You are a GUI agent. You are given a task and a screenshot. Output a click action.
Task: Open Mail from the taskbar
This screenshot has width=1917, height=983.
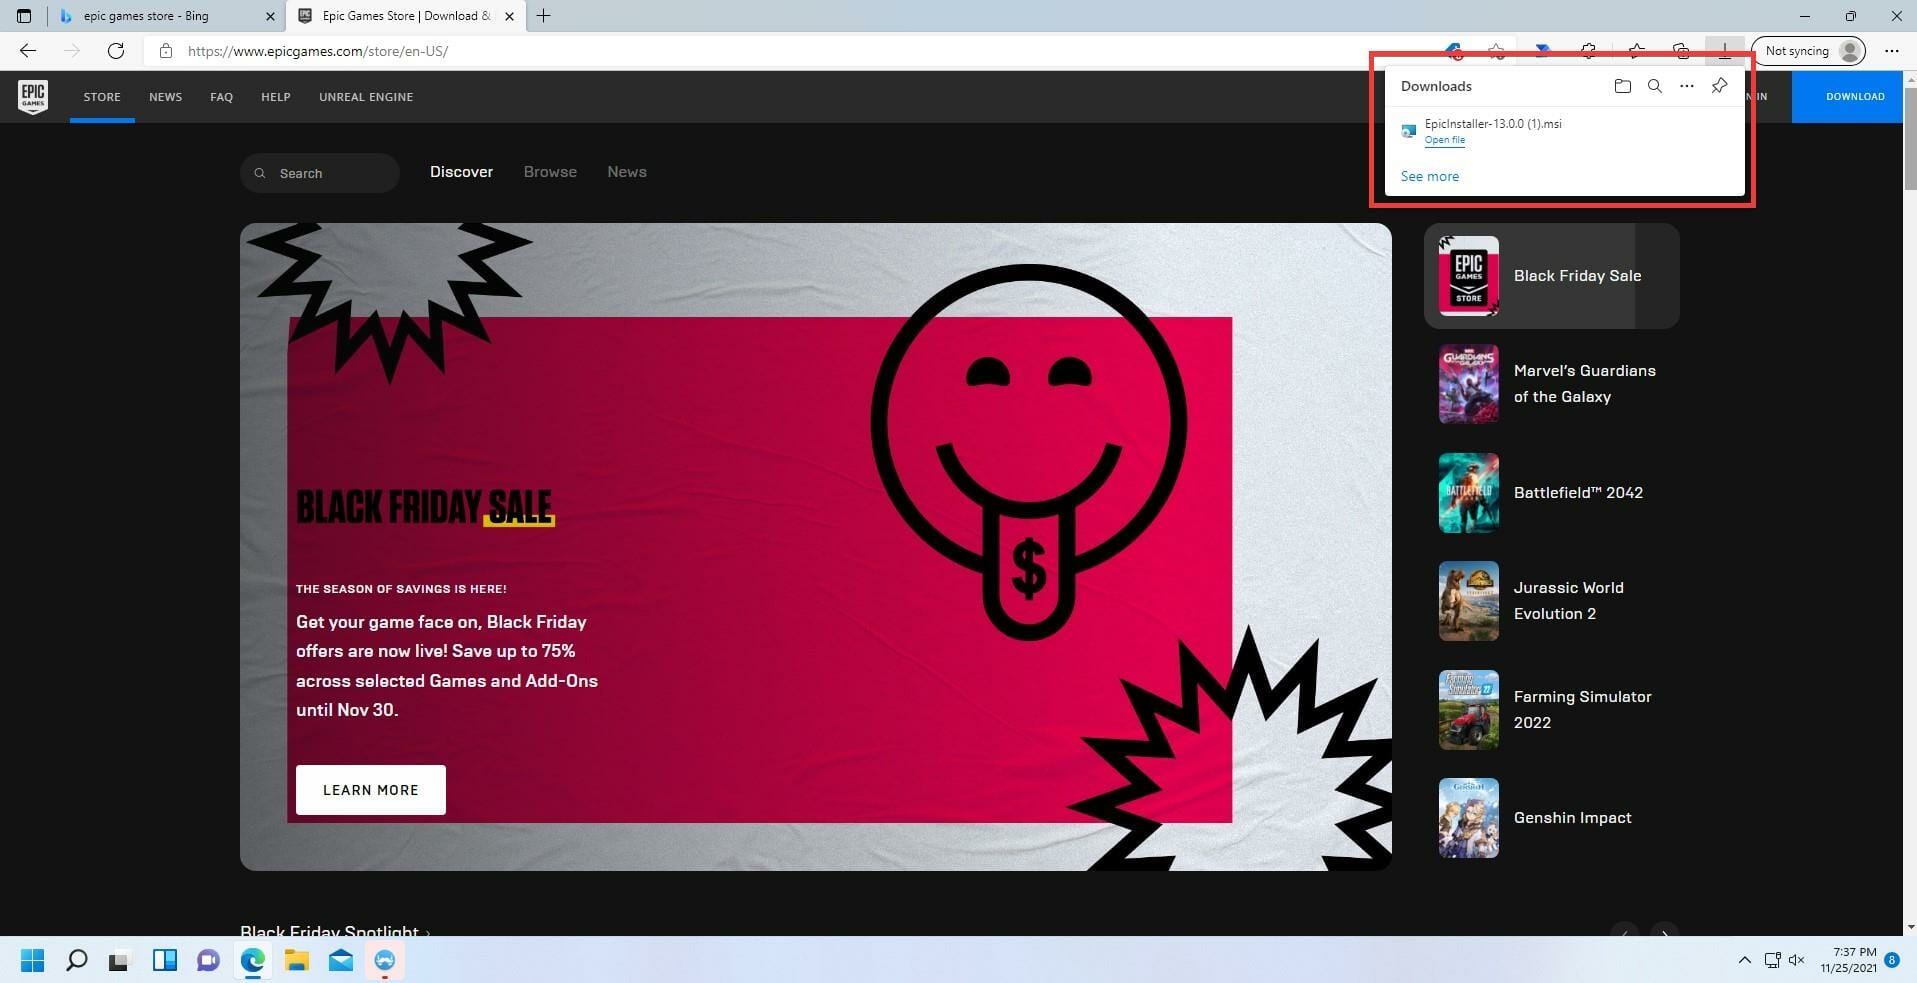coord(340,960)
